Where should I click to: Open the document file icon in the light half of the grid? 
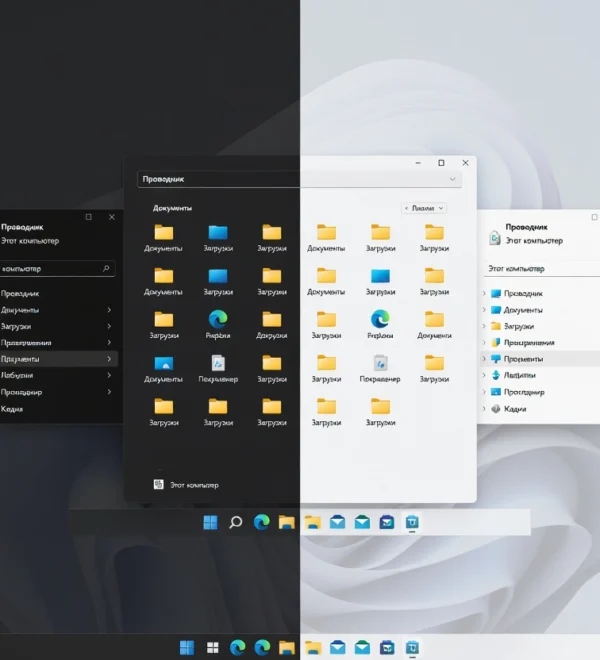click(x=380, y=363)
